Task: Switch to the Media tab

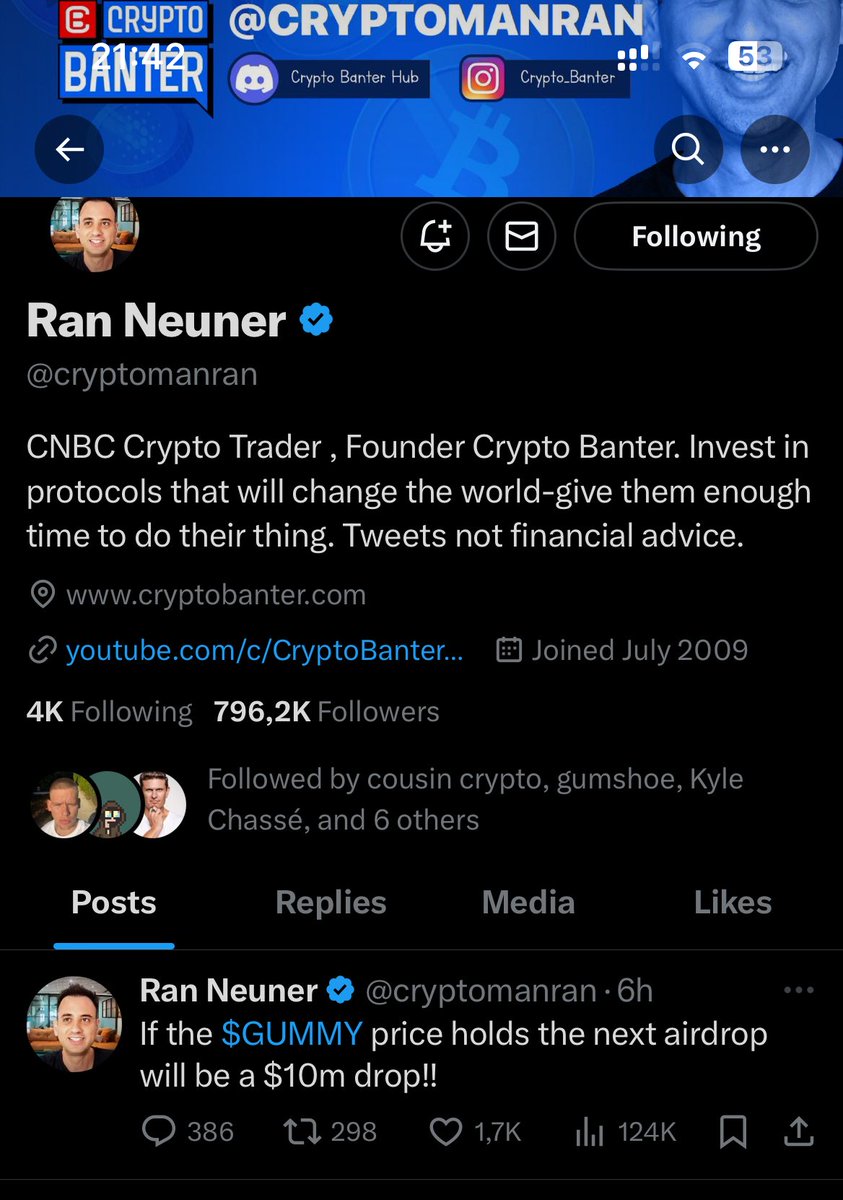Action: (528, 902)
